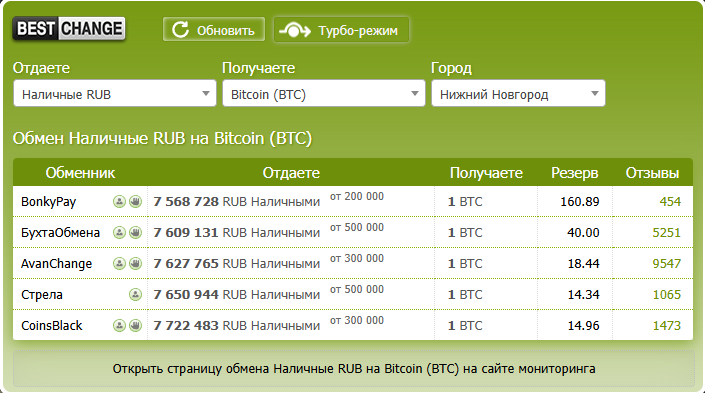Click the person icon in AvanChange row
The image size is (705, 393).
point(119,263)
